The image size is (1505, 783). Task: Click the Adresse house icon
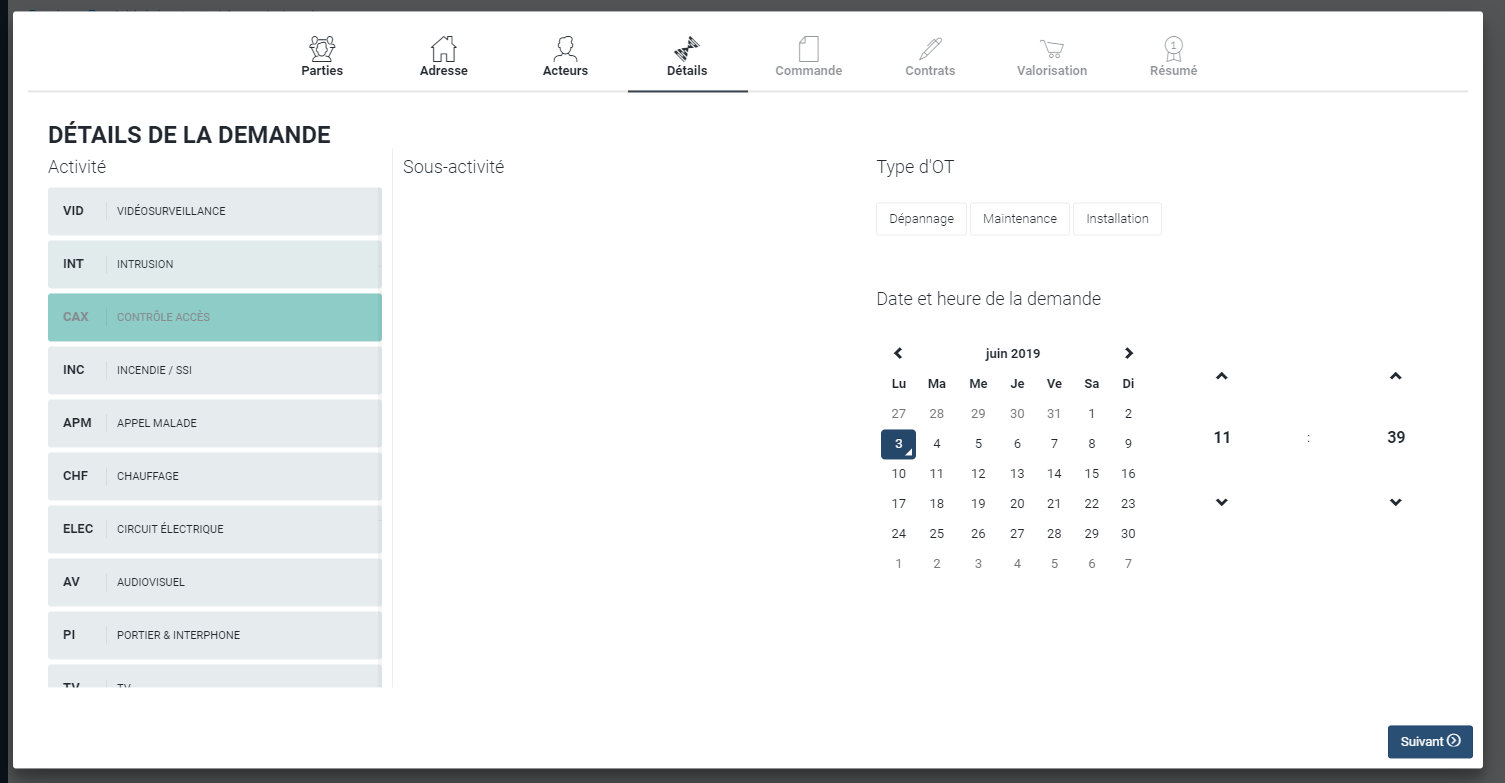[x=443, y=48]
